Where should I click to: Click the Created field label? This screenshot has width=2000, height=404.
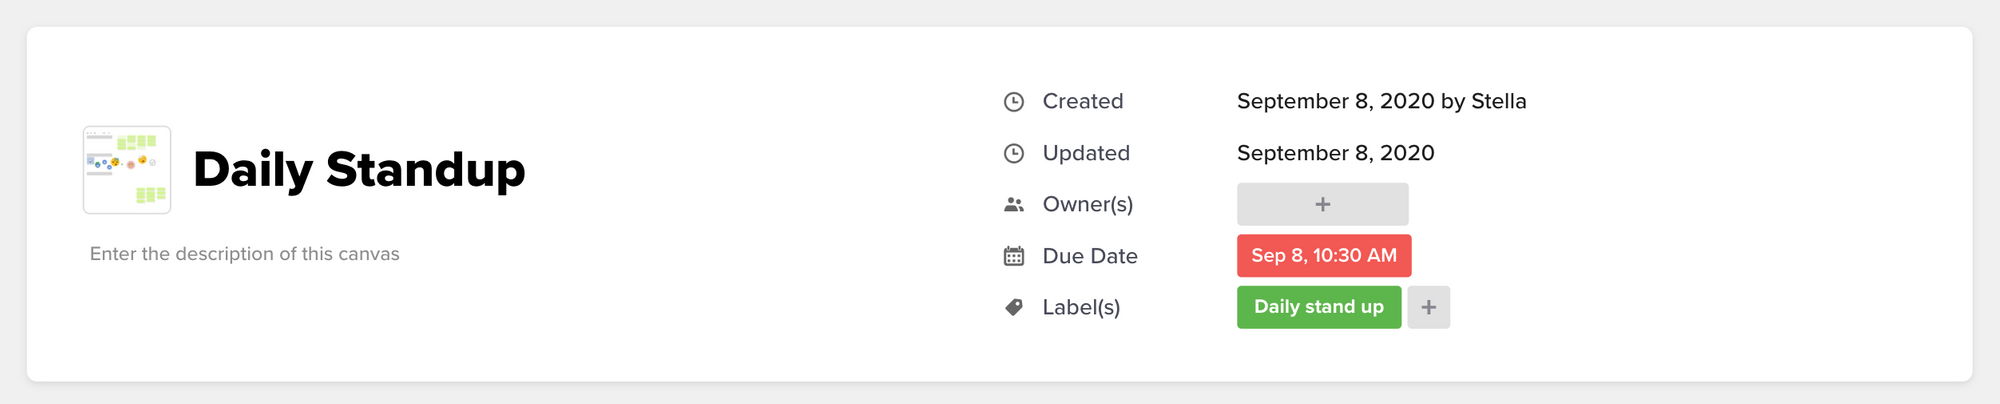[1083, 101]
